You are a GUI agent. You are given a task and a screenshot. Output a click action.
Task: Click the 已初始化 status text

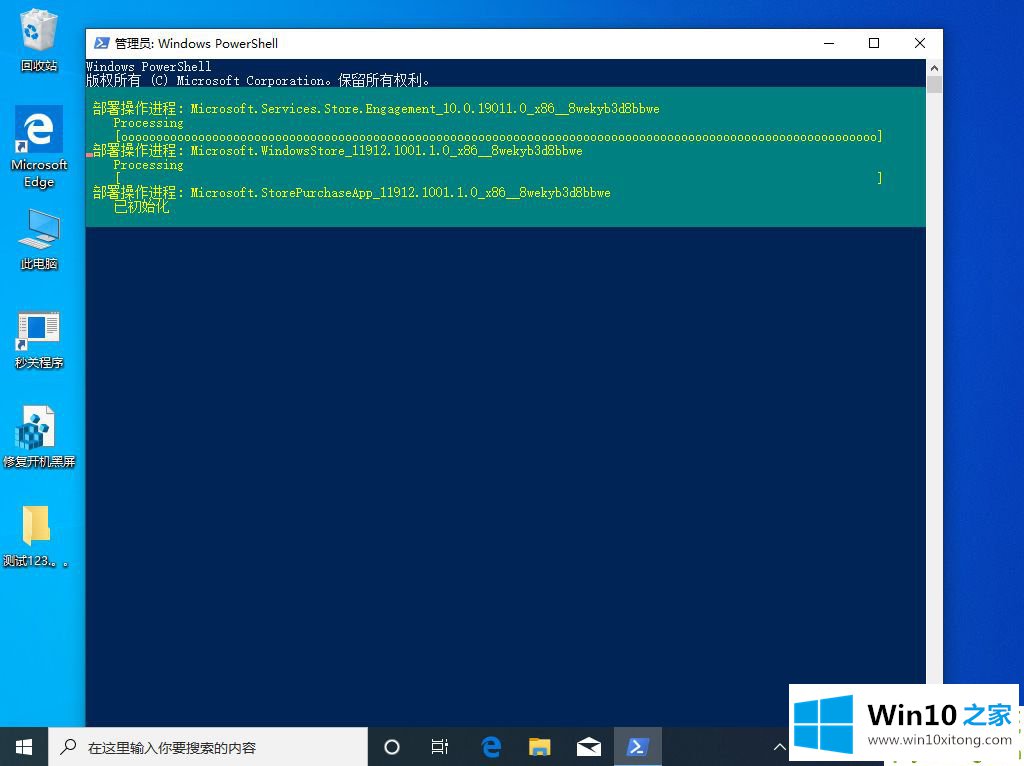pos(141,207)
